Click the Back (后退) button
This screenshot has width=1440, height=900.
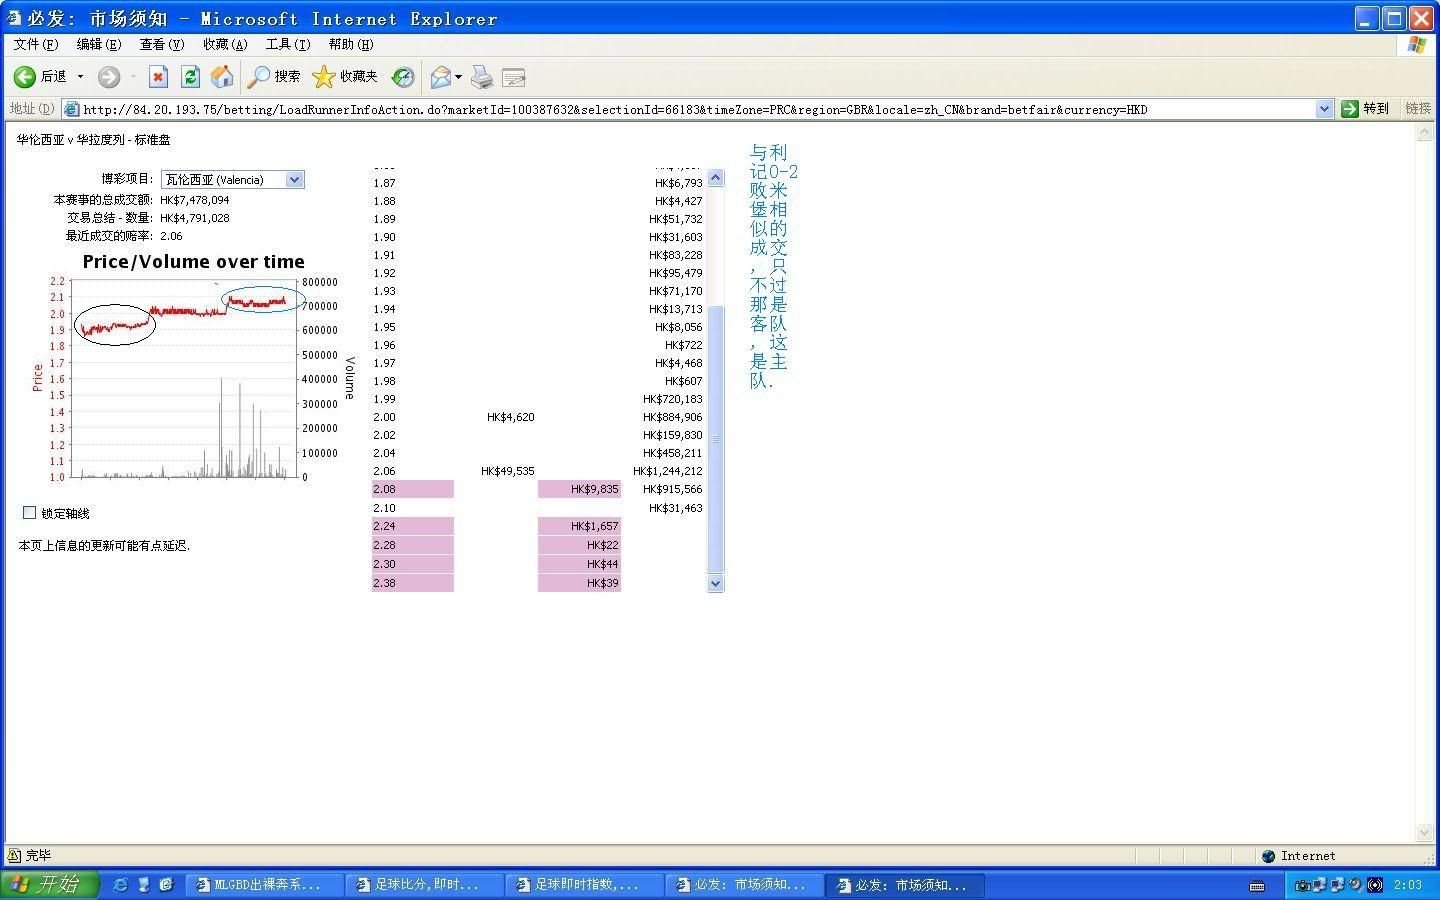click(x=40, y=77)
